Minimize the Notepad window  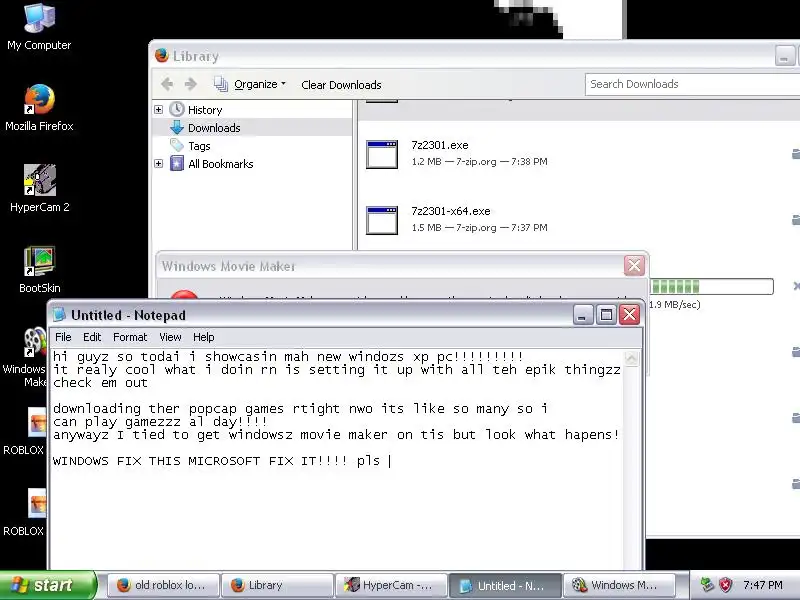point(583,315)
